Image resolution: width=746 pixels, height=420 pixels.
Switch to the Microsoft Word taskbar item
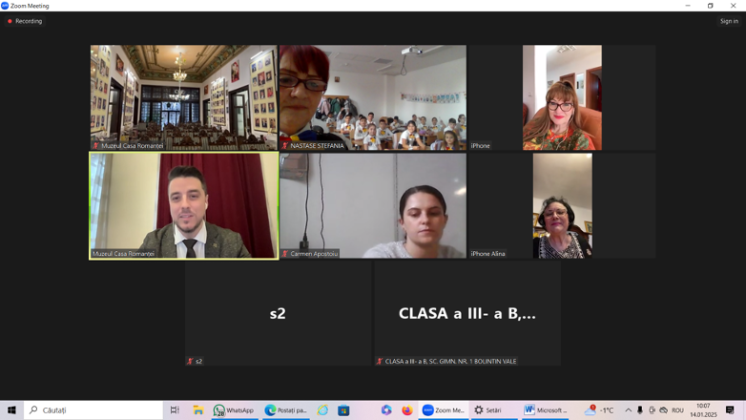click(545, 410)
